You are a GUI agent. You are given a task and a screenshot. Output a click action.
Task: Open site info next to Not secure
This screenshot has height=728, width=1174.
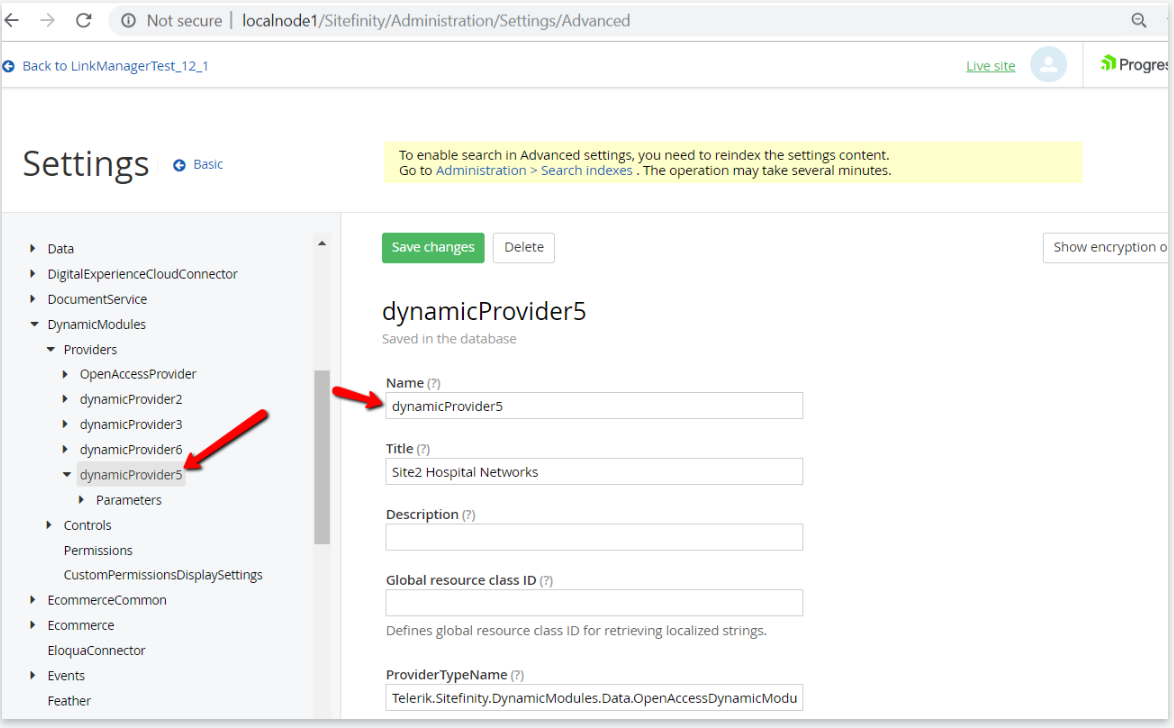[129, 21]
